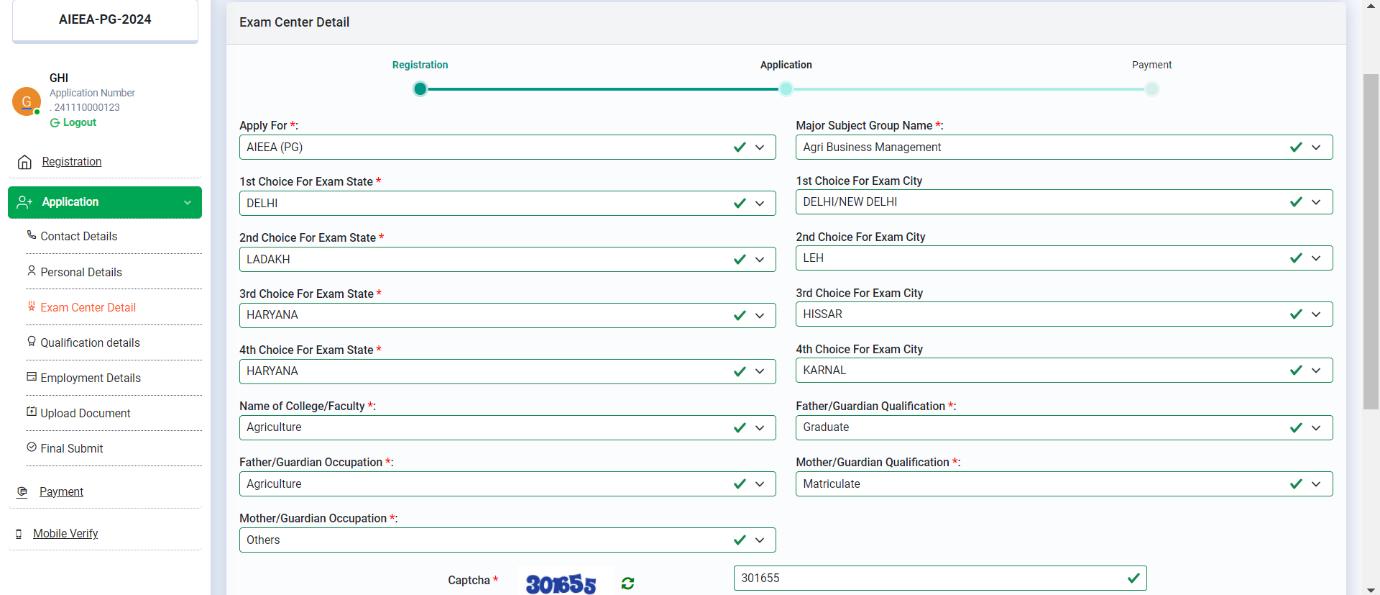Open 4th Choice For Exam City dropdown
This screenshot has height=595, width=1380.
(1064, 370)
